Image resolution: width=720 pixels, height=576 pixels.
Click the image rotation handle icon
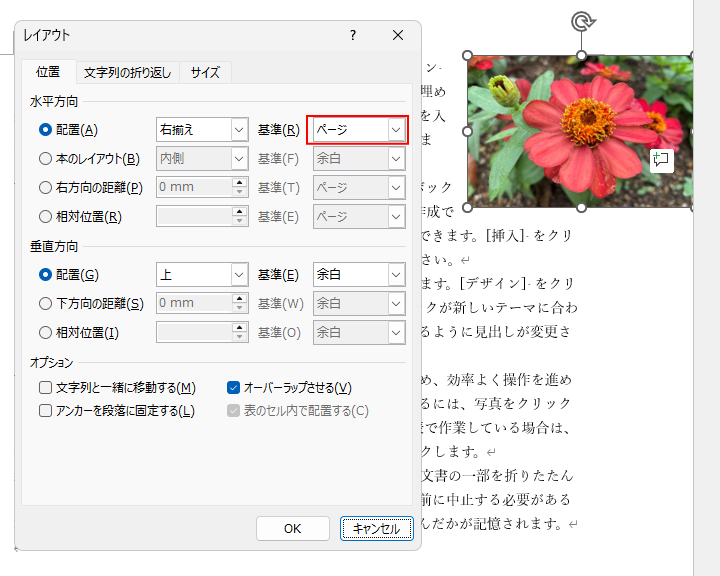pos(583,22)
